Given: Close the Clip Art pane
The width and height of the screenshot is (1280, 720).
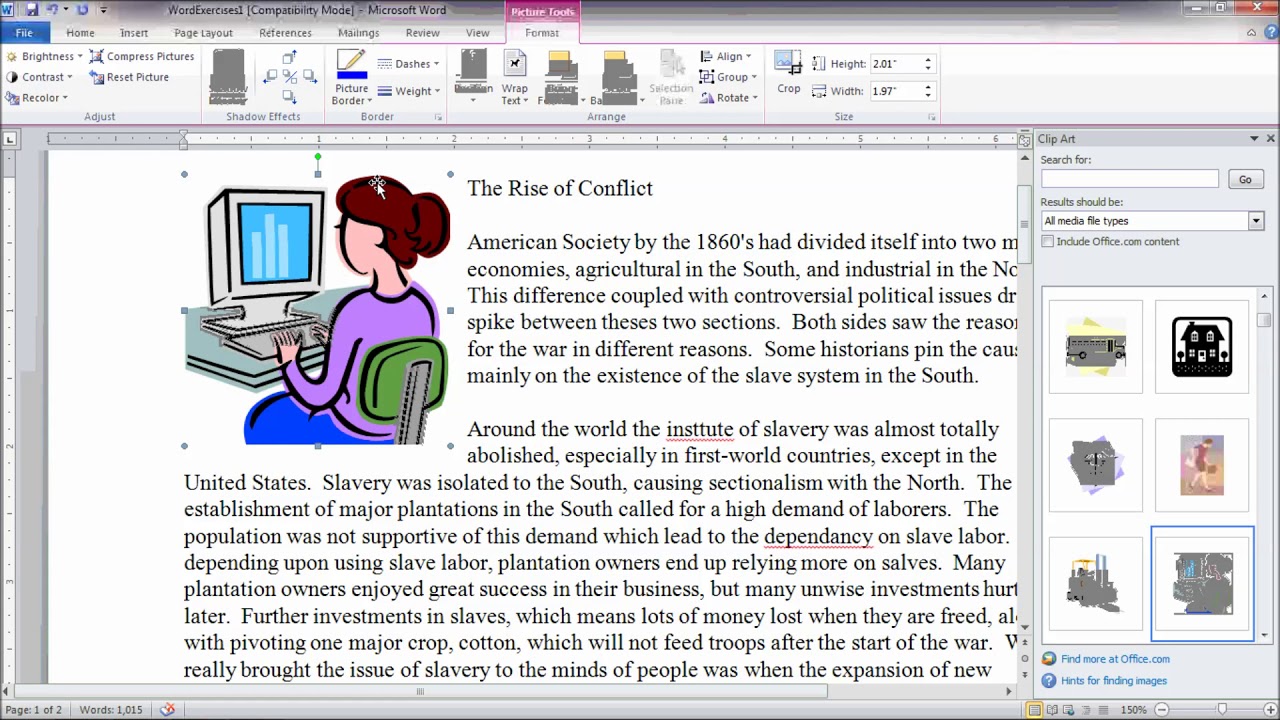Looking at the screenshot, I should pos(1271,139).
